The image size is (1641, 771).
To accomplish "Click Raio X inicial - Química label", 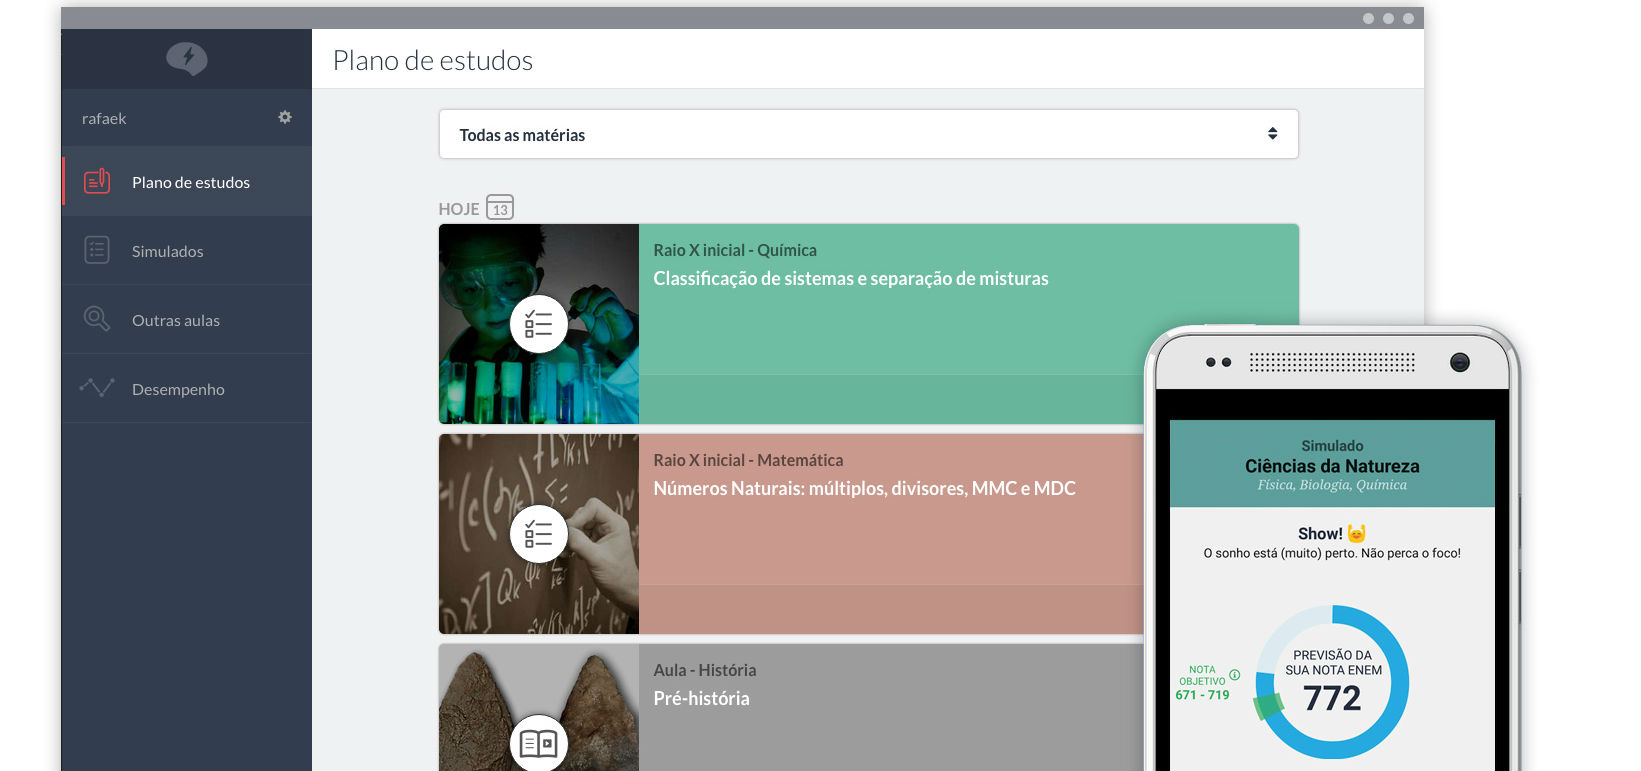I will tap(735, 250).
